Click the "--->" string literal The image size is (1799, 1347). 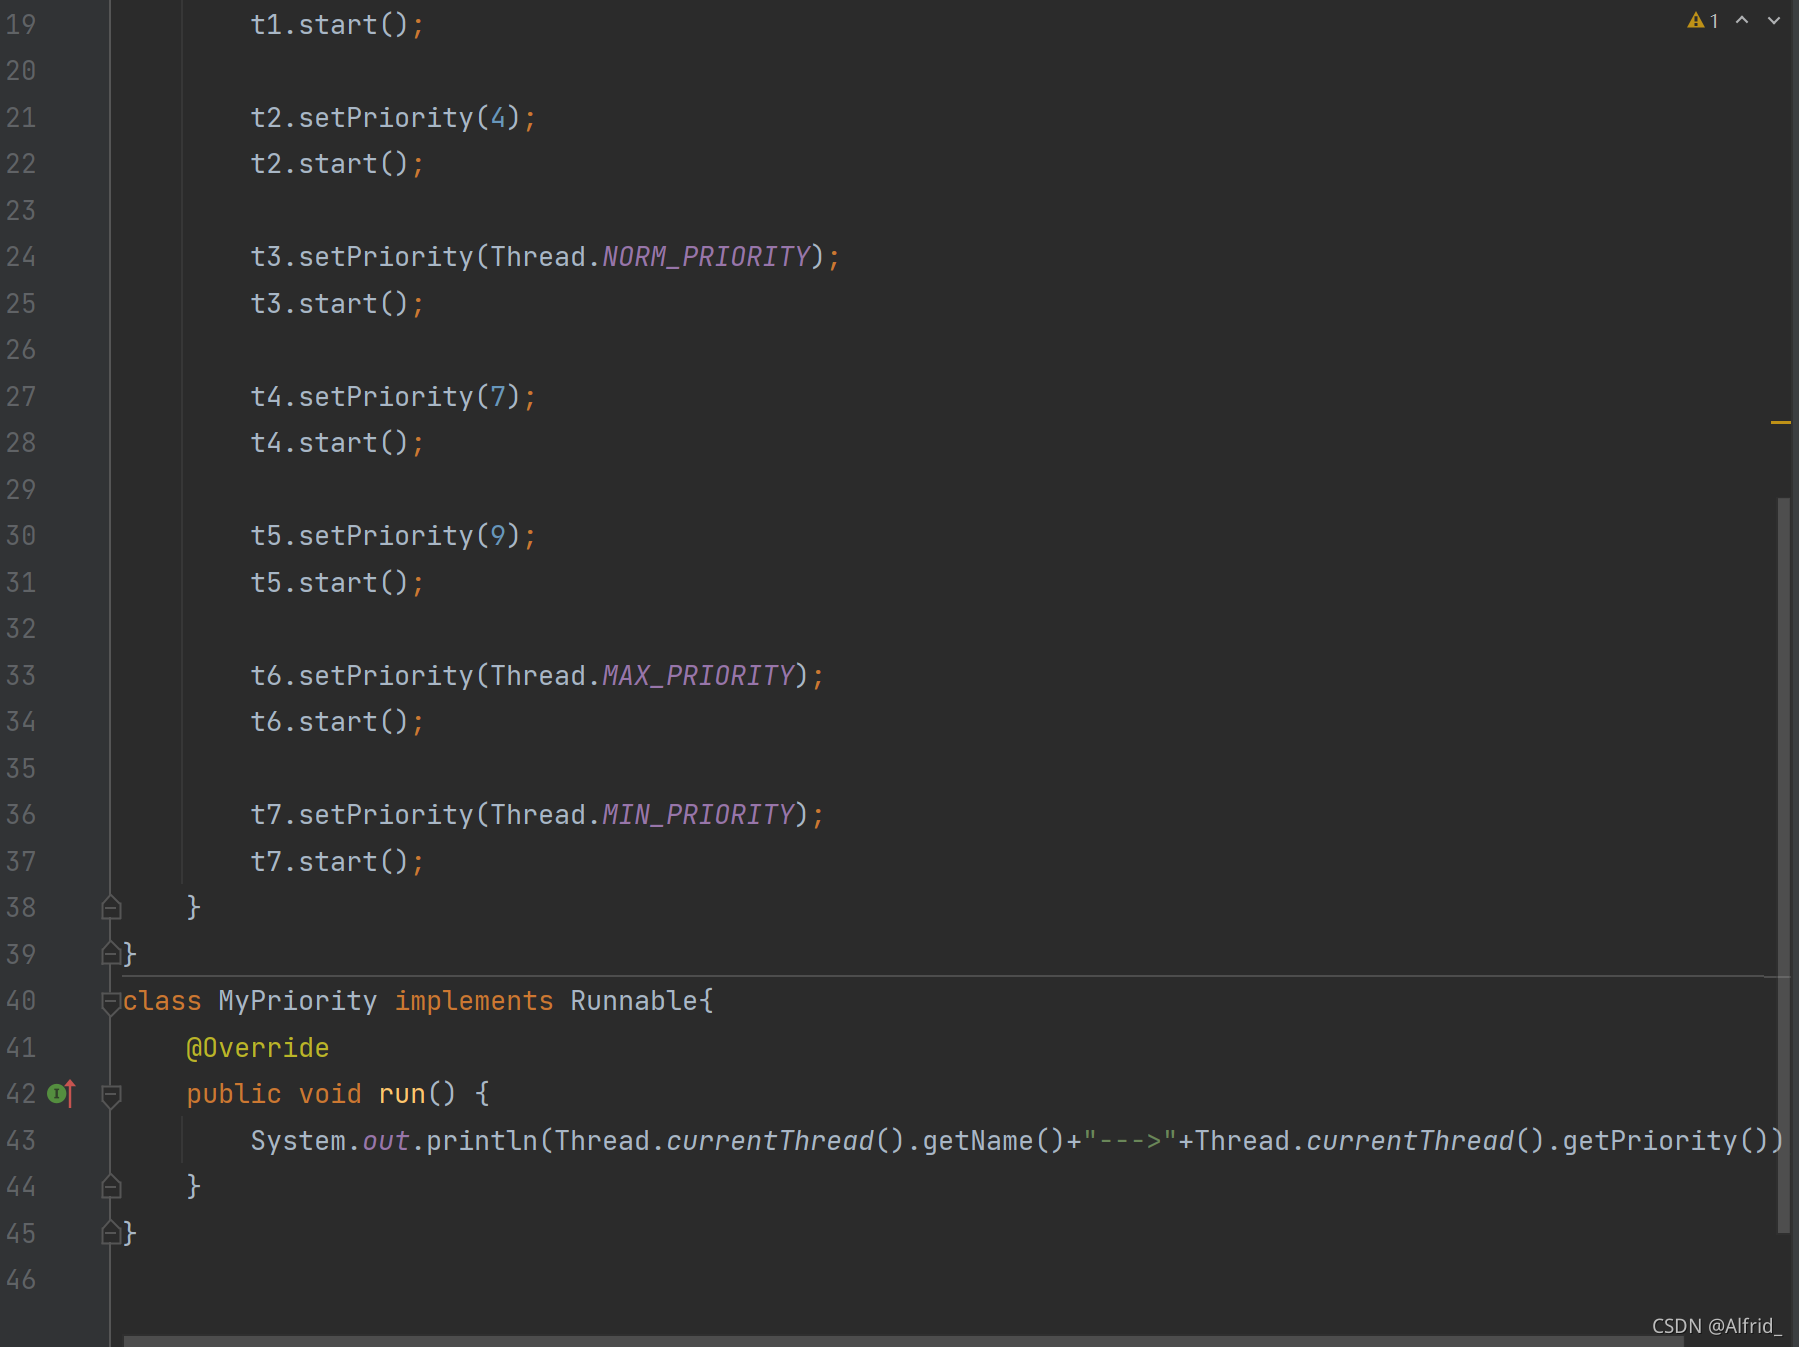[1130, 1141]
